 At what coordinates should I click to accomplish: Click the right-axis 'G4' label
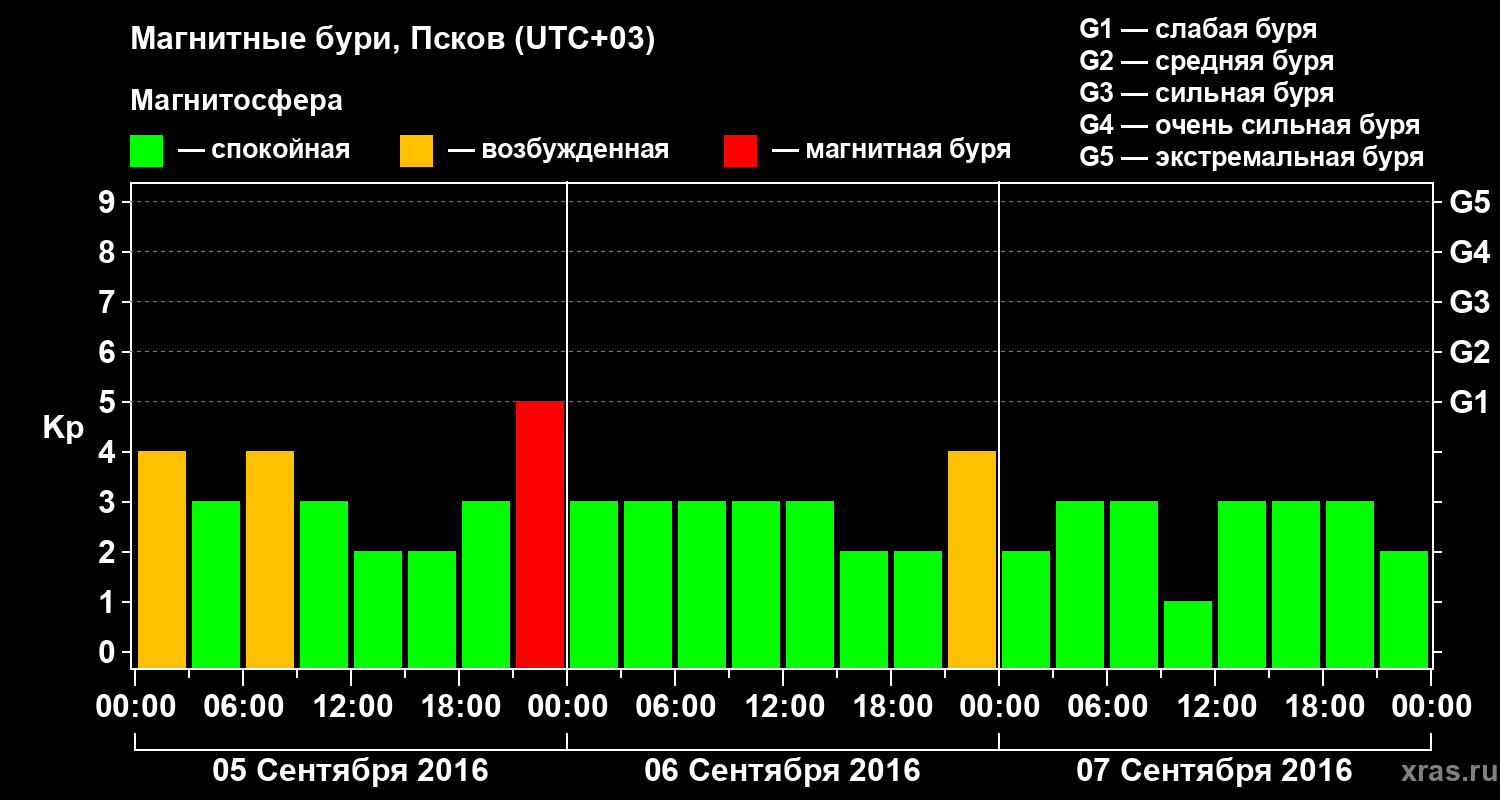(x=1469, y=252)
